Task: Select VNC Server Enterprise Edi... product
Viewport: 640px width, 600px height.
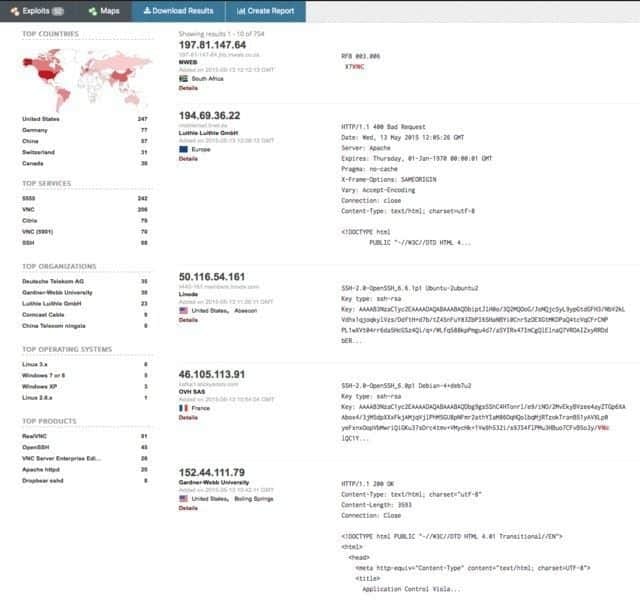Action: coord(61,458)
